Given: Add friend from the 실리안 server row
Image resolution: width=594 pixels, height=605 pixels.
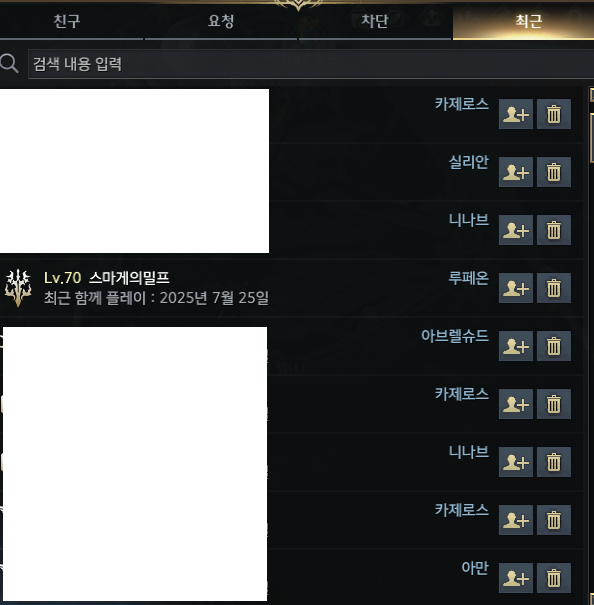Looking at the screenshot, I should coord(516,172).
